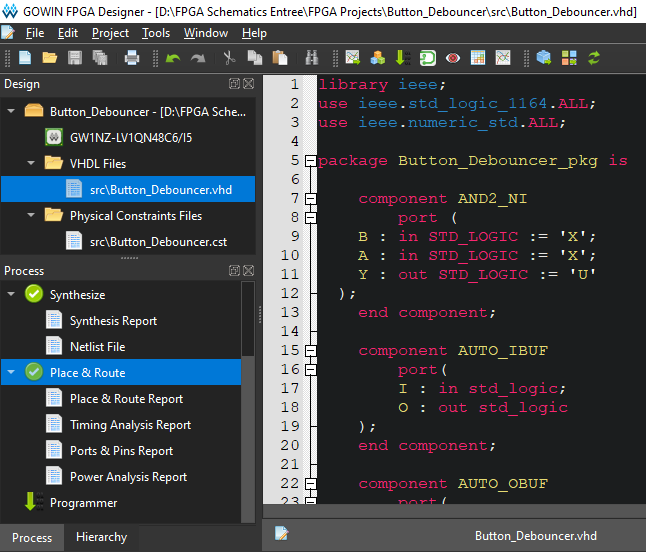Click the green Programmer arrow icon in Process
Image resolution: width=646 pixels, height=552 pixels.
point(34,502)
